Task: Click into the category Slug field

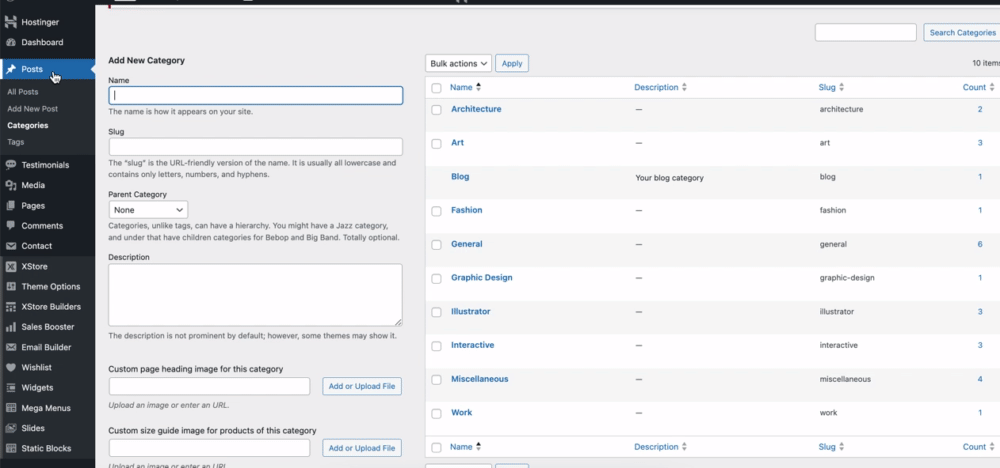Action: point(255,146)
